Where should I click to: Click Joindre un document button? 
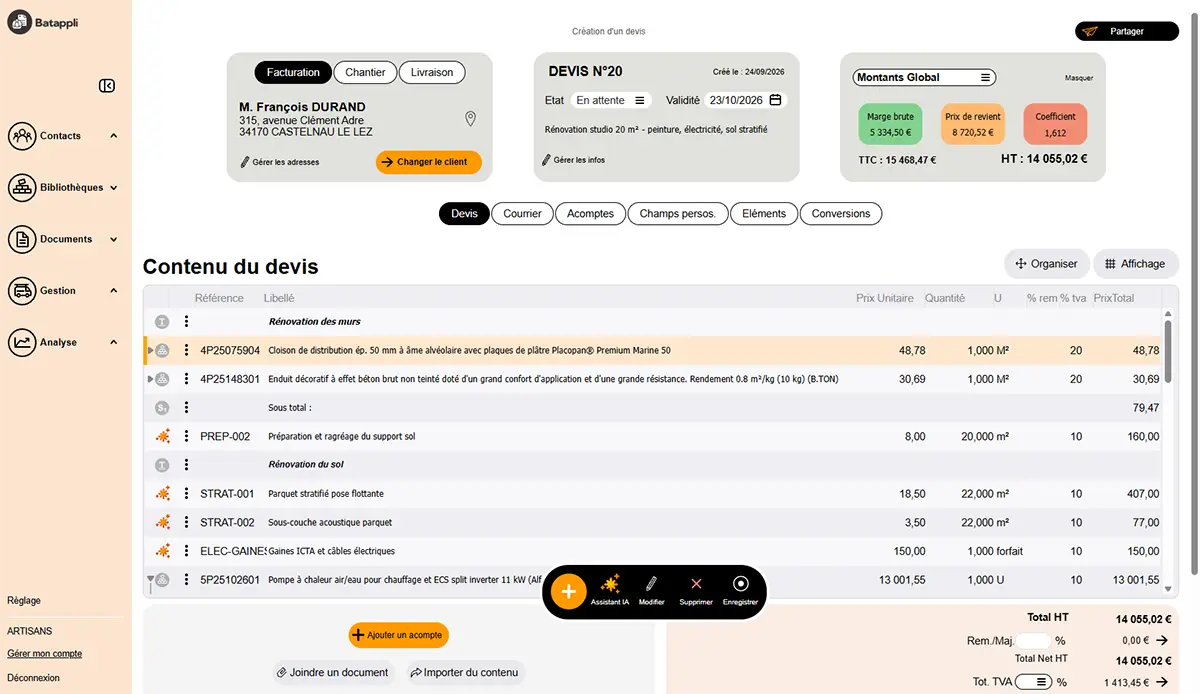[332, 673]
